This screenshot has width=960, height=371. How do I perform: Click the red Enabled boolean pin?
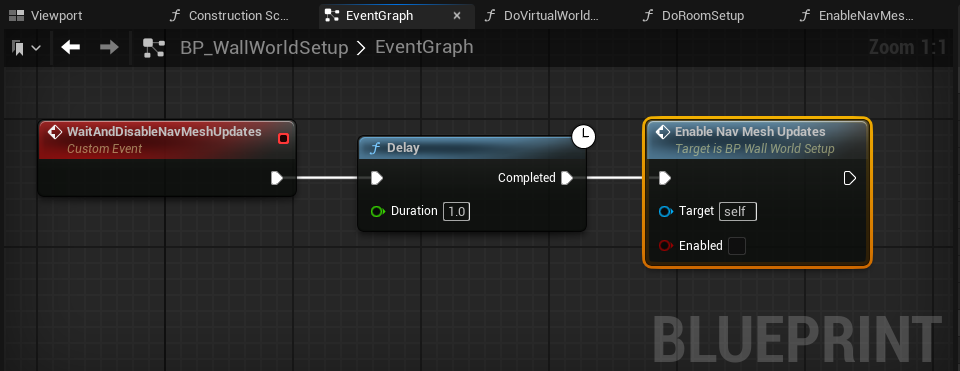[666, 246]
